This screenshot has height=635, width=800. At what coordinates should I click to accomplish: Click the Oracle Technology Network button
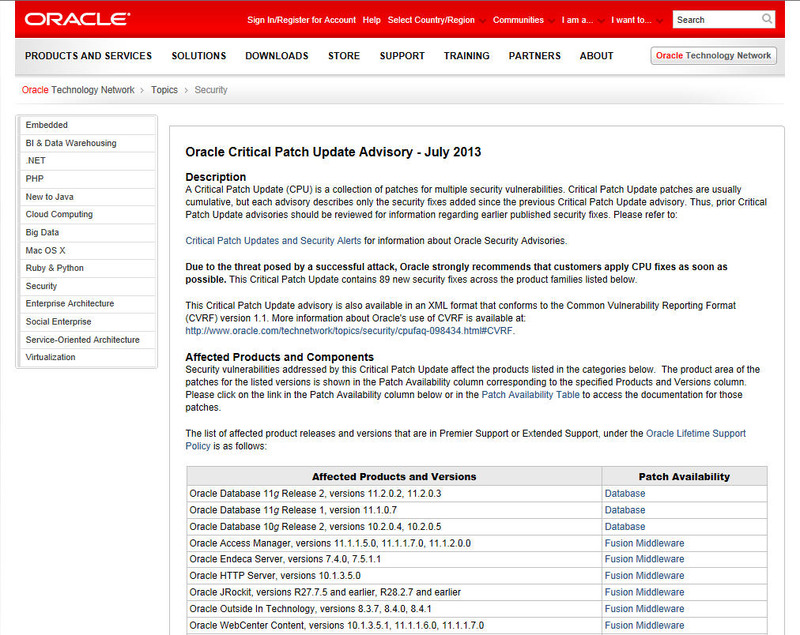713,56
